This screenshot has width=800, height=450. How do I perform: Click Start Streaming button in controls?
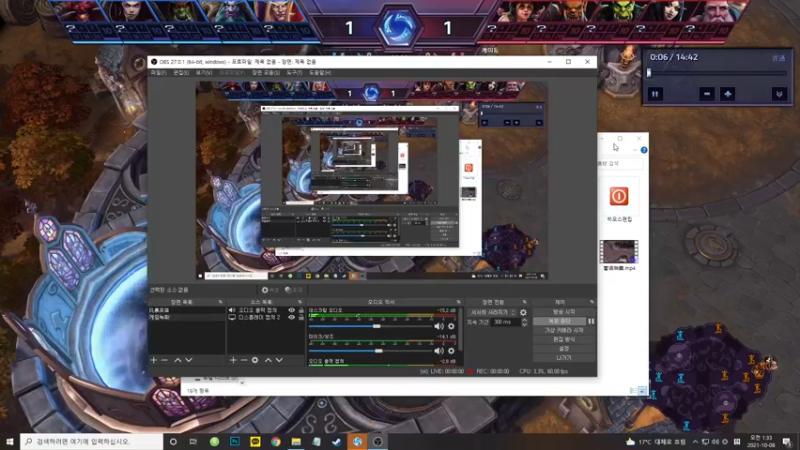564,312
